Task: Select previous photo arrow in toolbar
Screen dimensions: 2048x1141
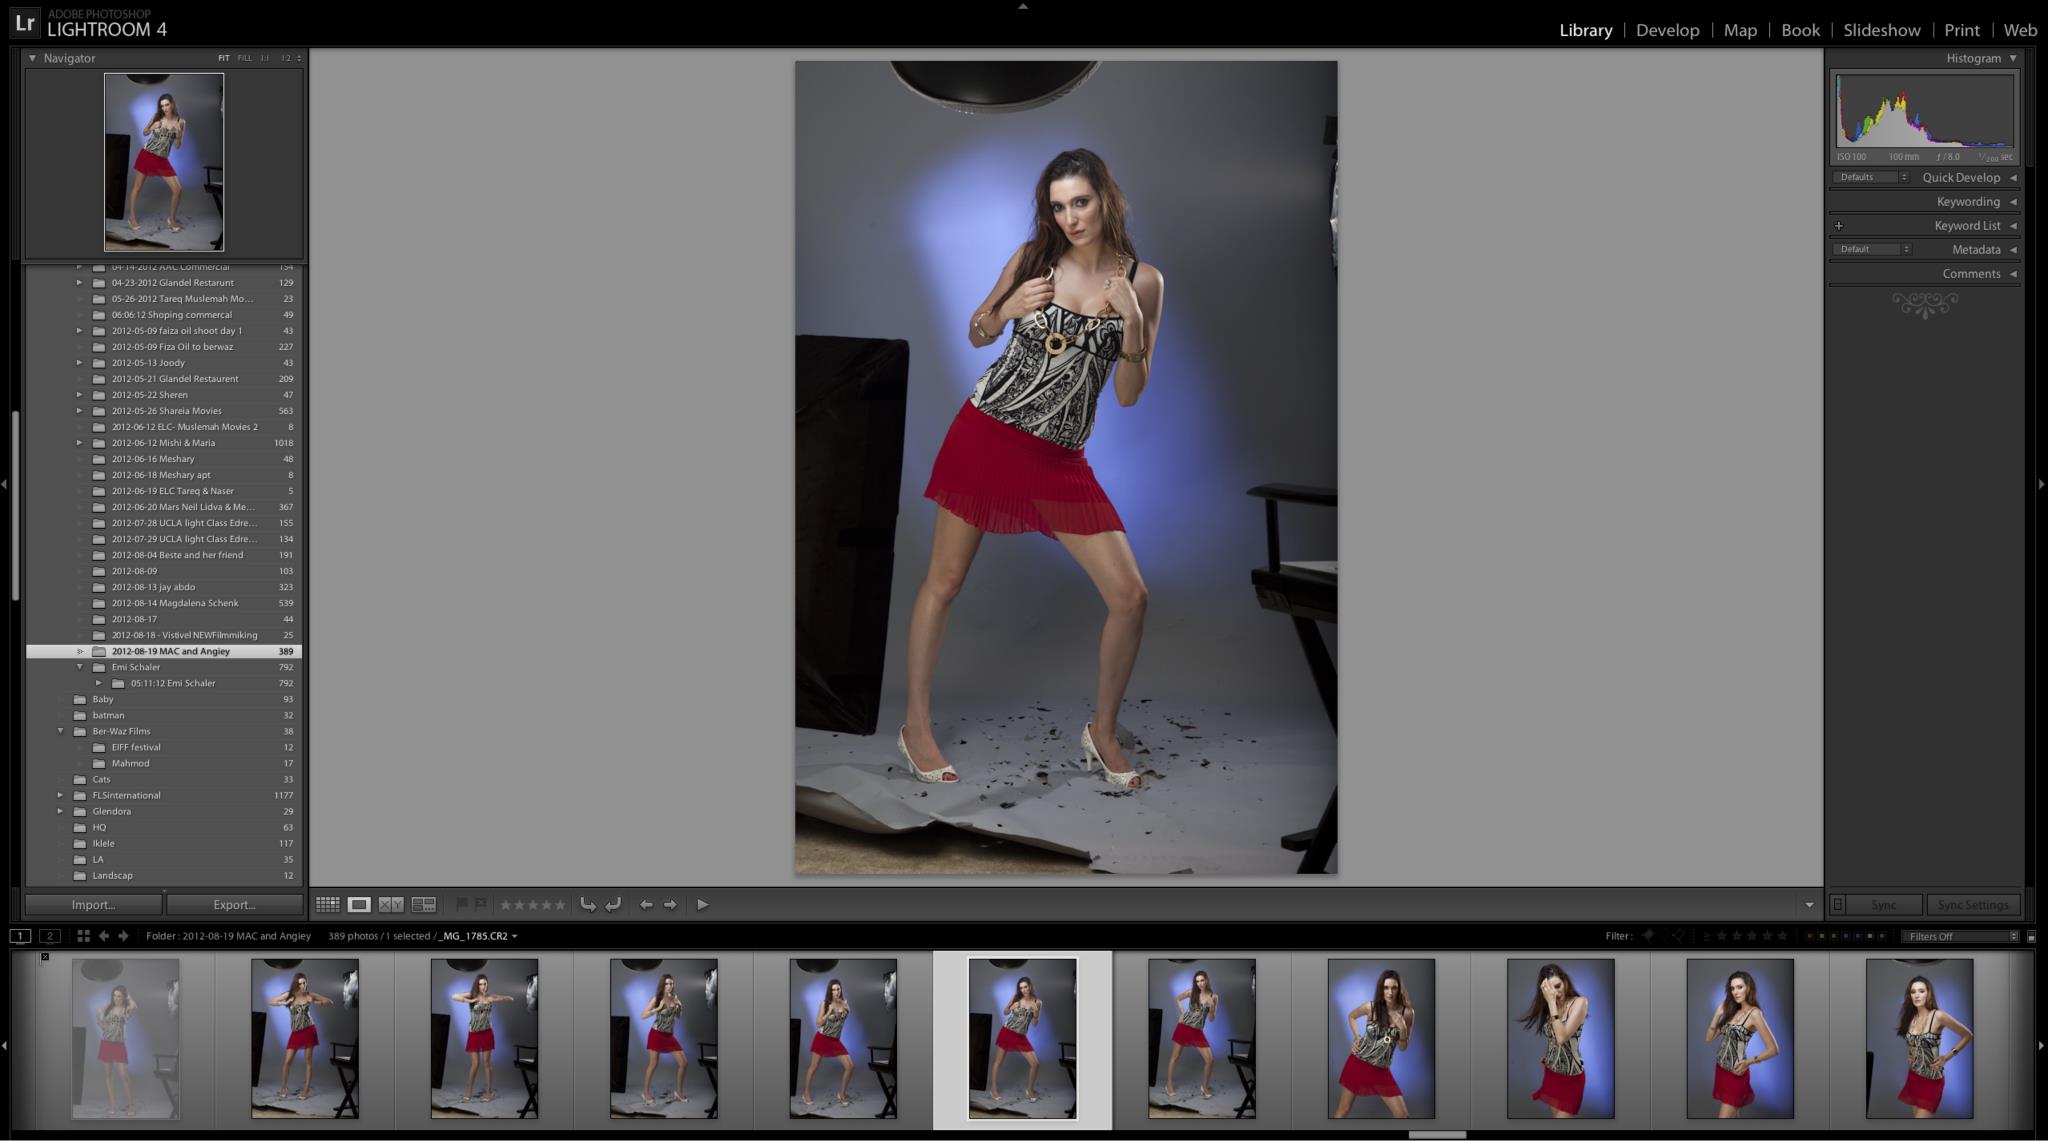Action: click(x=646, y=904)
